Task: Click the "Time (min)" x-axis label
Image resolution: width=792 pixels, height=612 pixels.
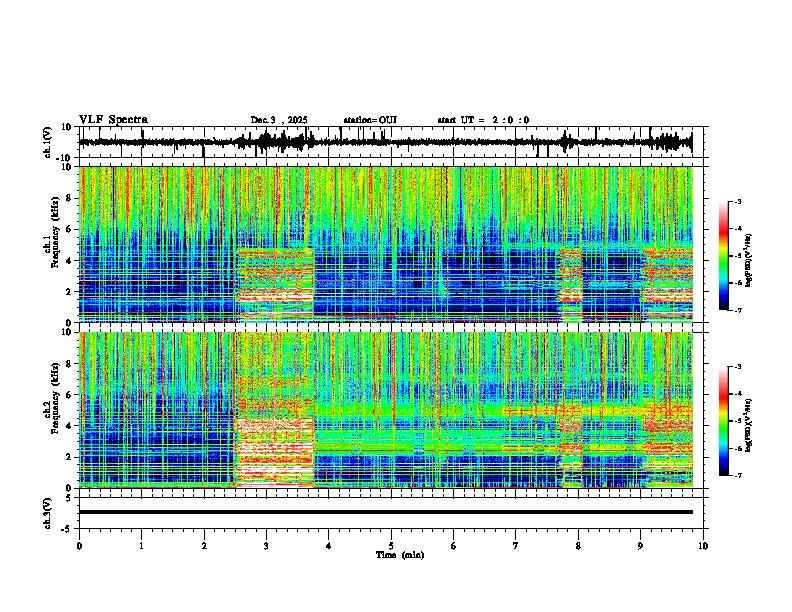Action: 400,555
